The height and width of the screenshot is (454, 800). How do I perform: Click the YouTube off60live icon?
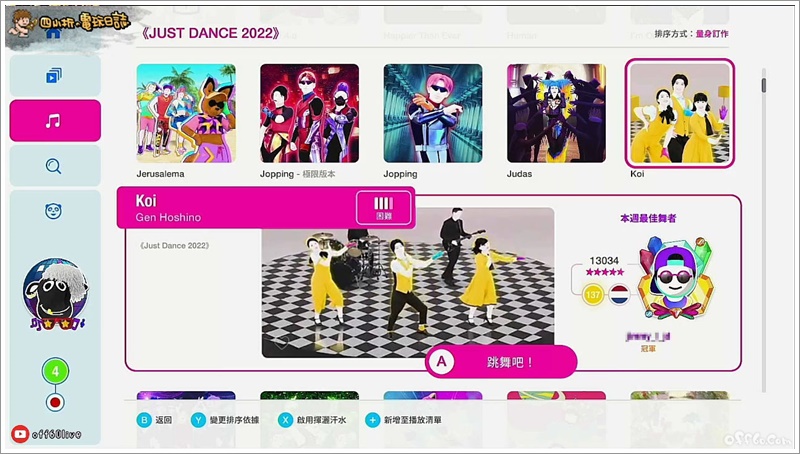pos(20,434)
